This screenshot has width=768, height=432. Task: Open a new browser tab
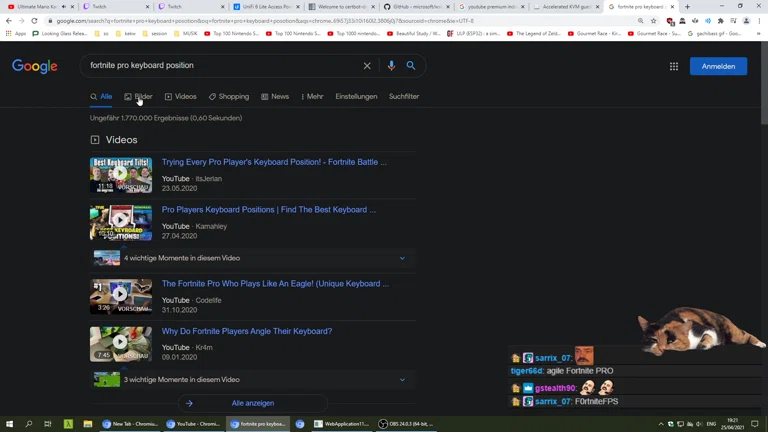click(x=687, y=7)
